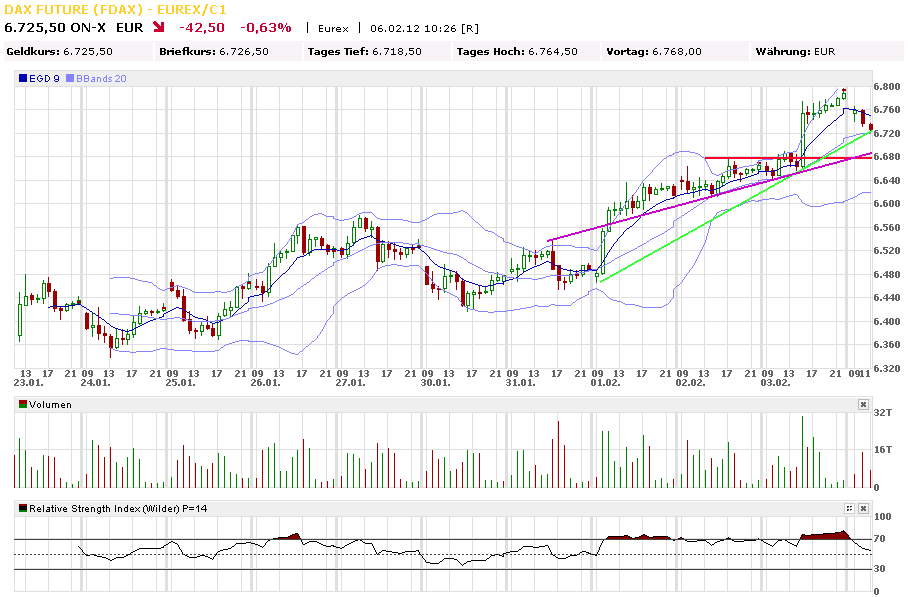
Task: Toggle the BBands 20 overlay visibility
Action: pyautogui.click(x=69, y=77)
